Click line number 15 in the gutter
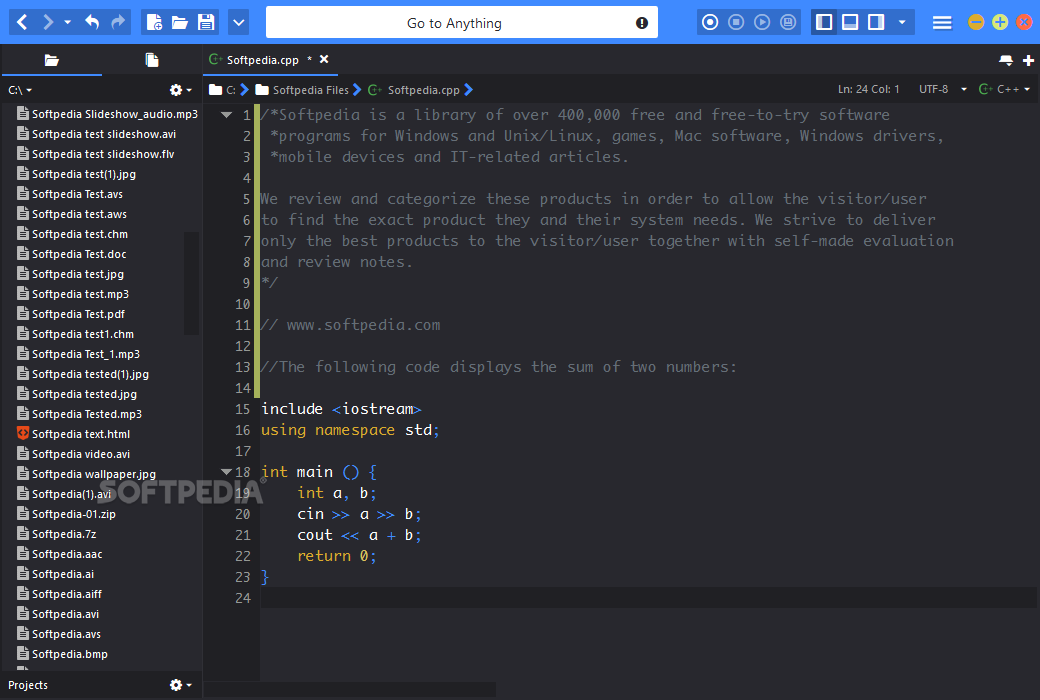The image size is (1040, 700). (x=243, y=409)
